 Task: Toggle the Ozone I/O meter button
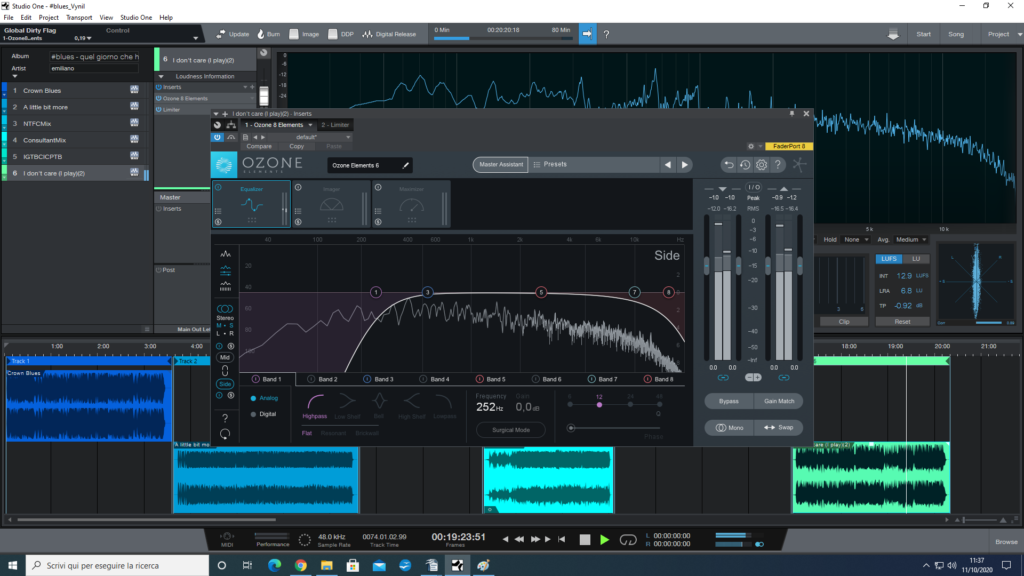point(753,187)
